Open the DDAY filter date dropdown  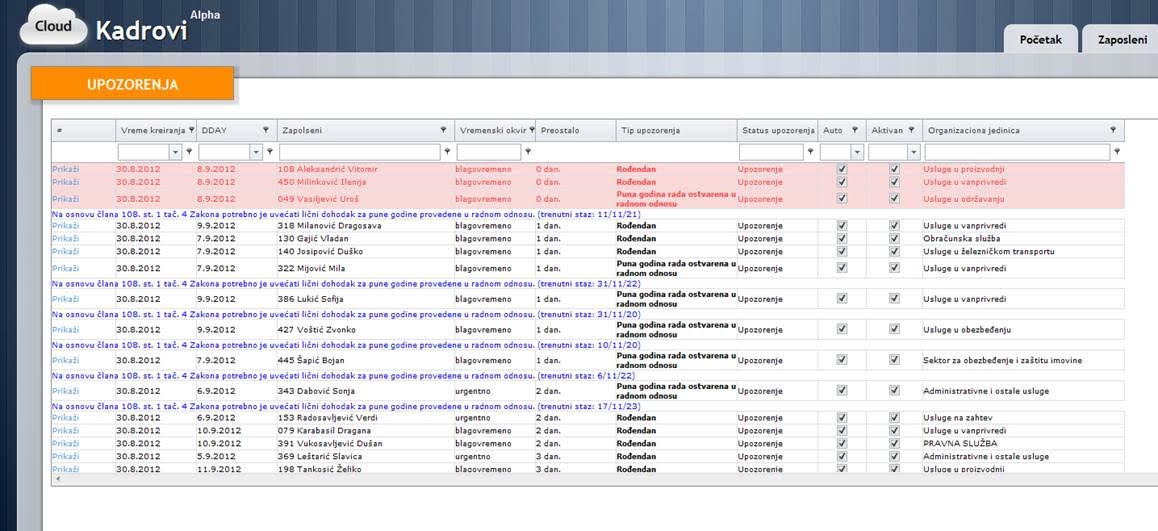click(256, 152)
